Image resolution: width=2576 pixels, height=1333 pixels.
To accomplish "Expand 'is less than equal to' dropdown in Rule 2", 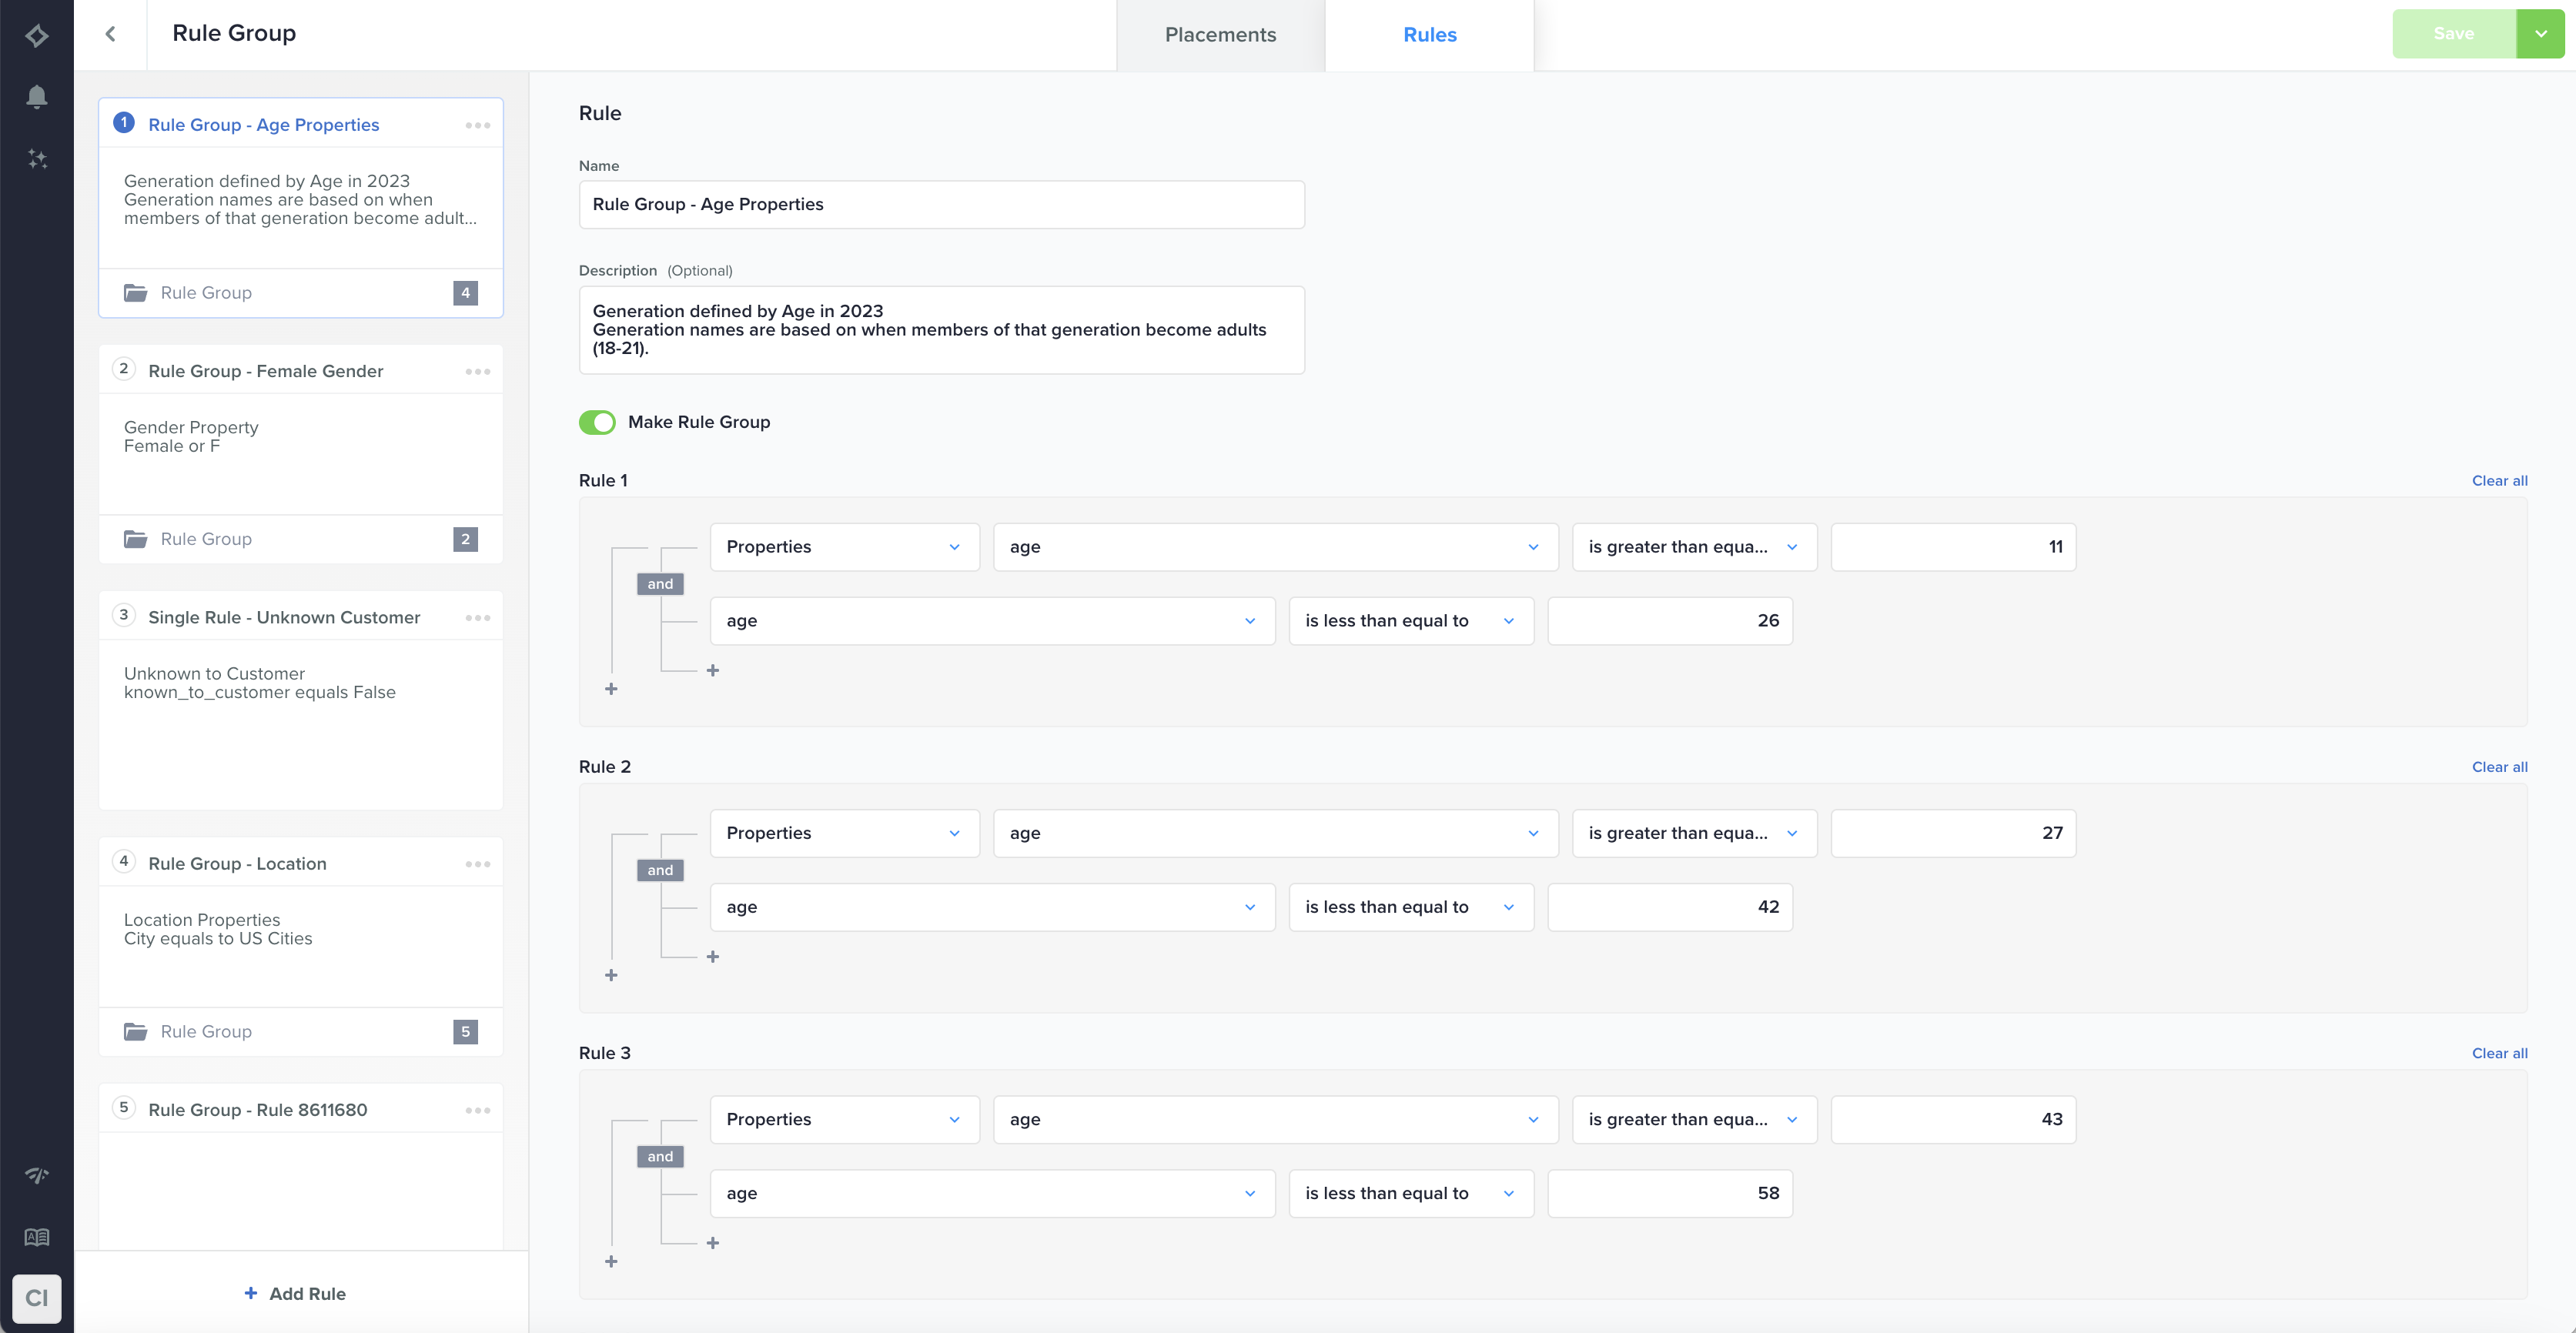I will (1410, 907).
